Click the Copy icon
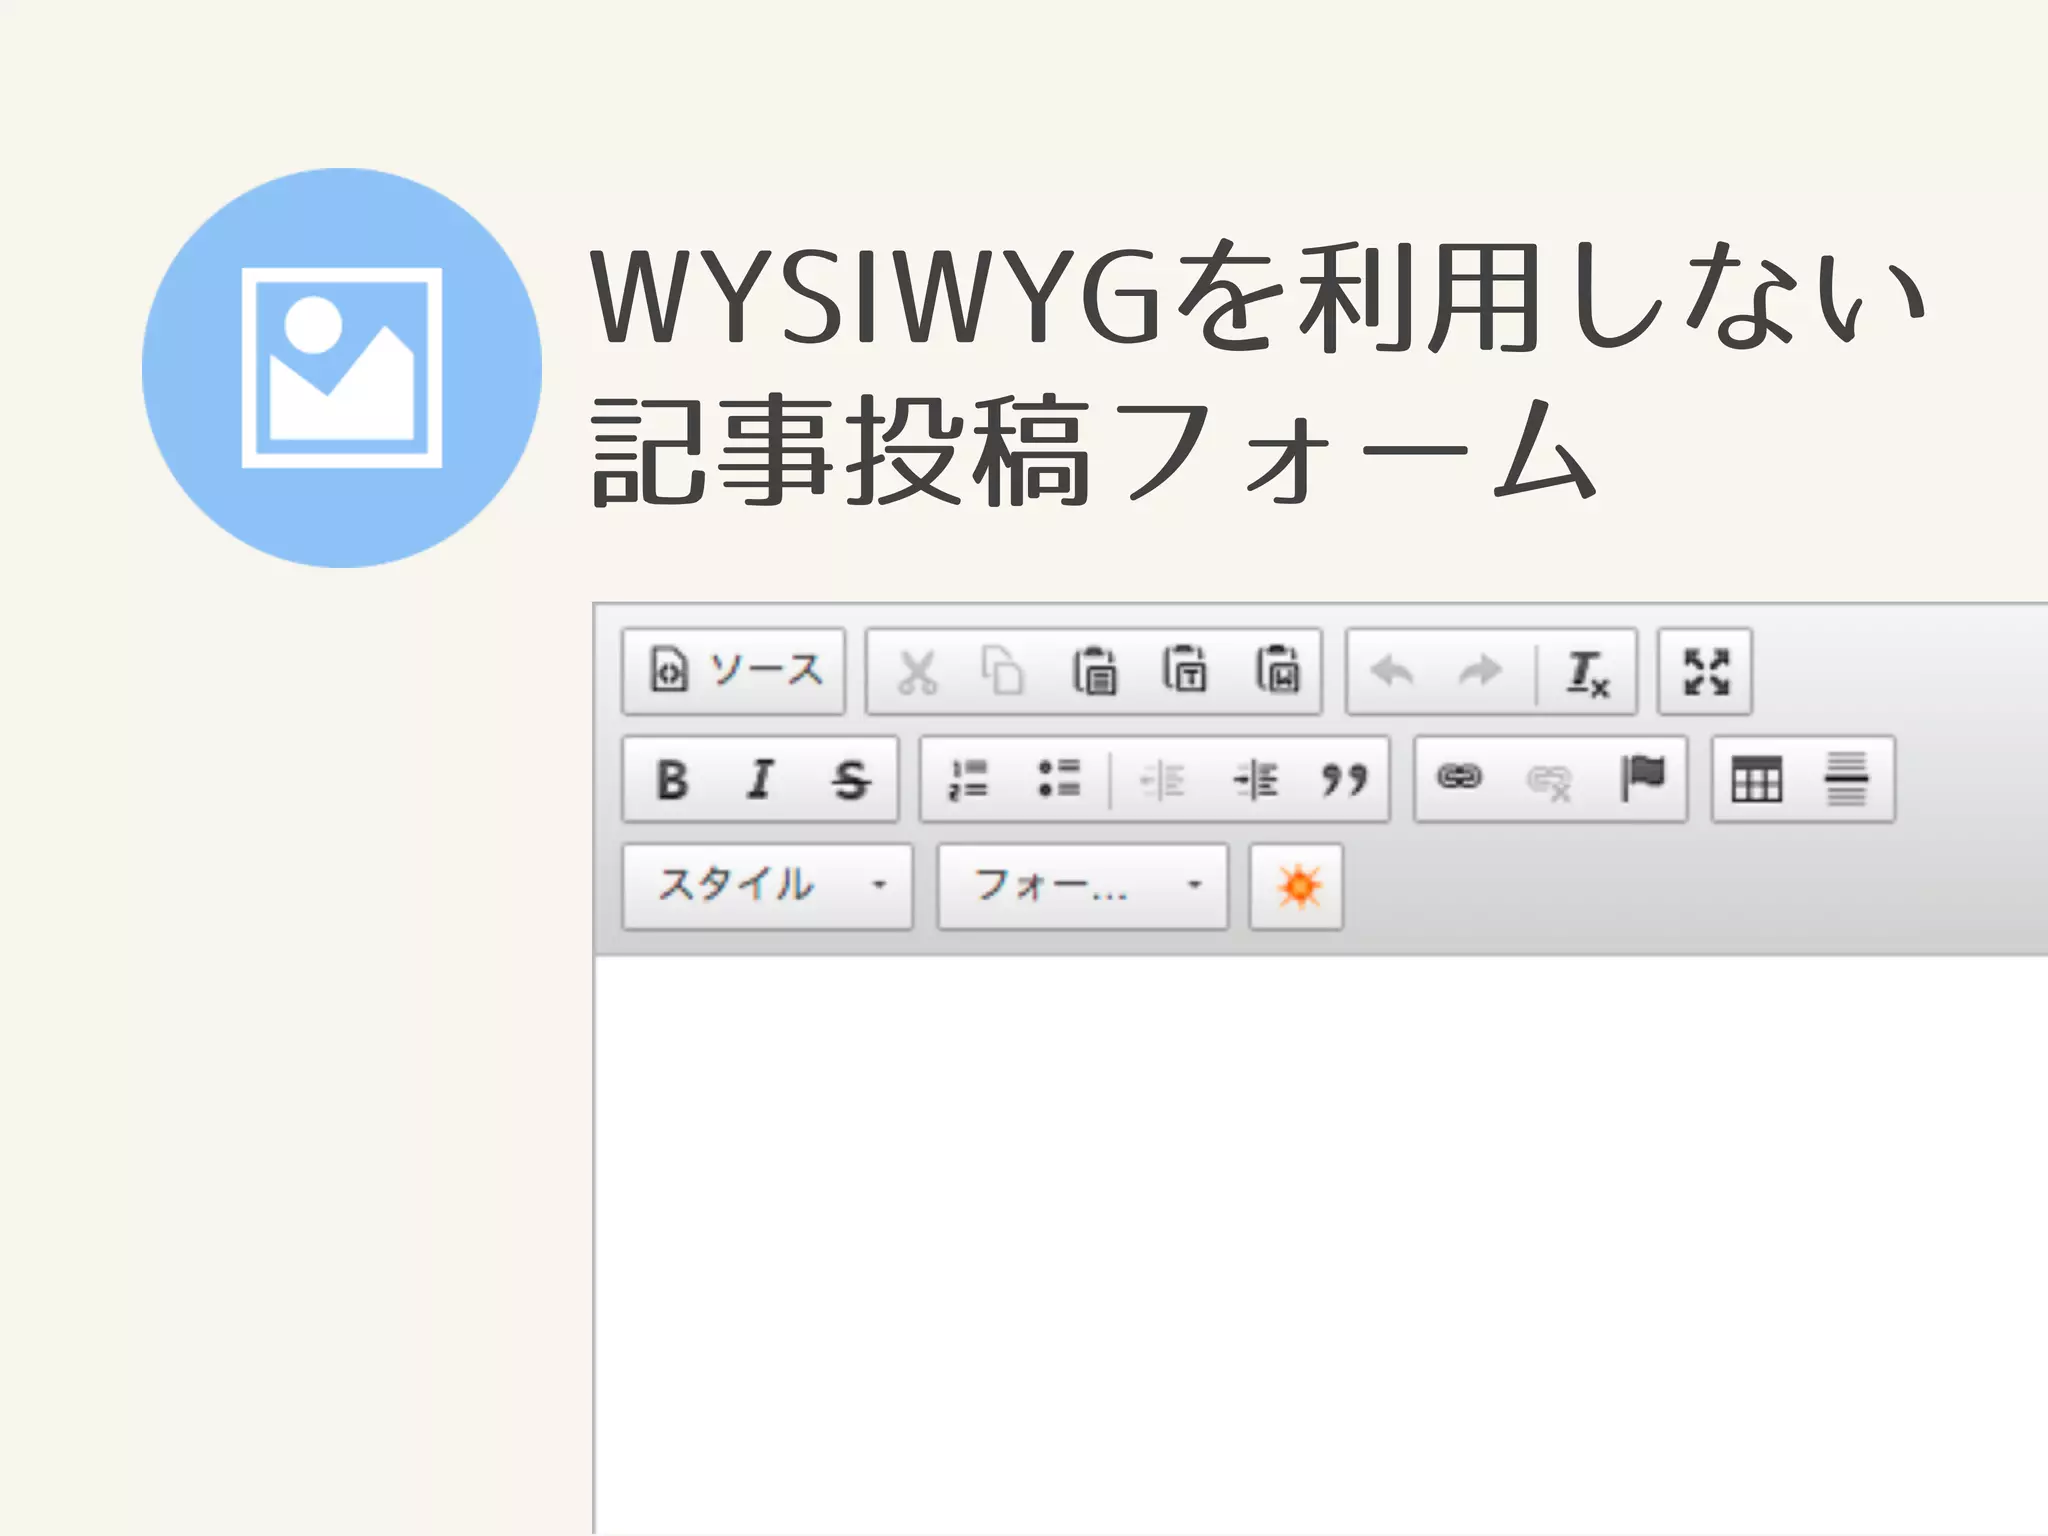2048x1536 pixels. 1003,671
